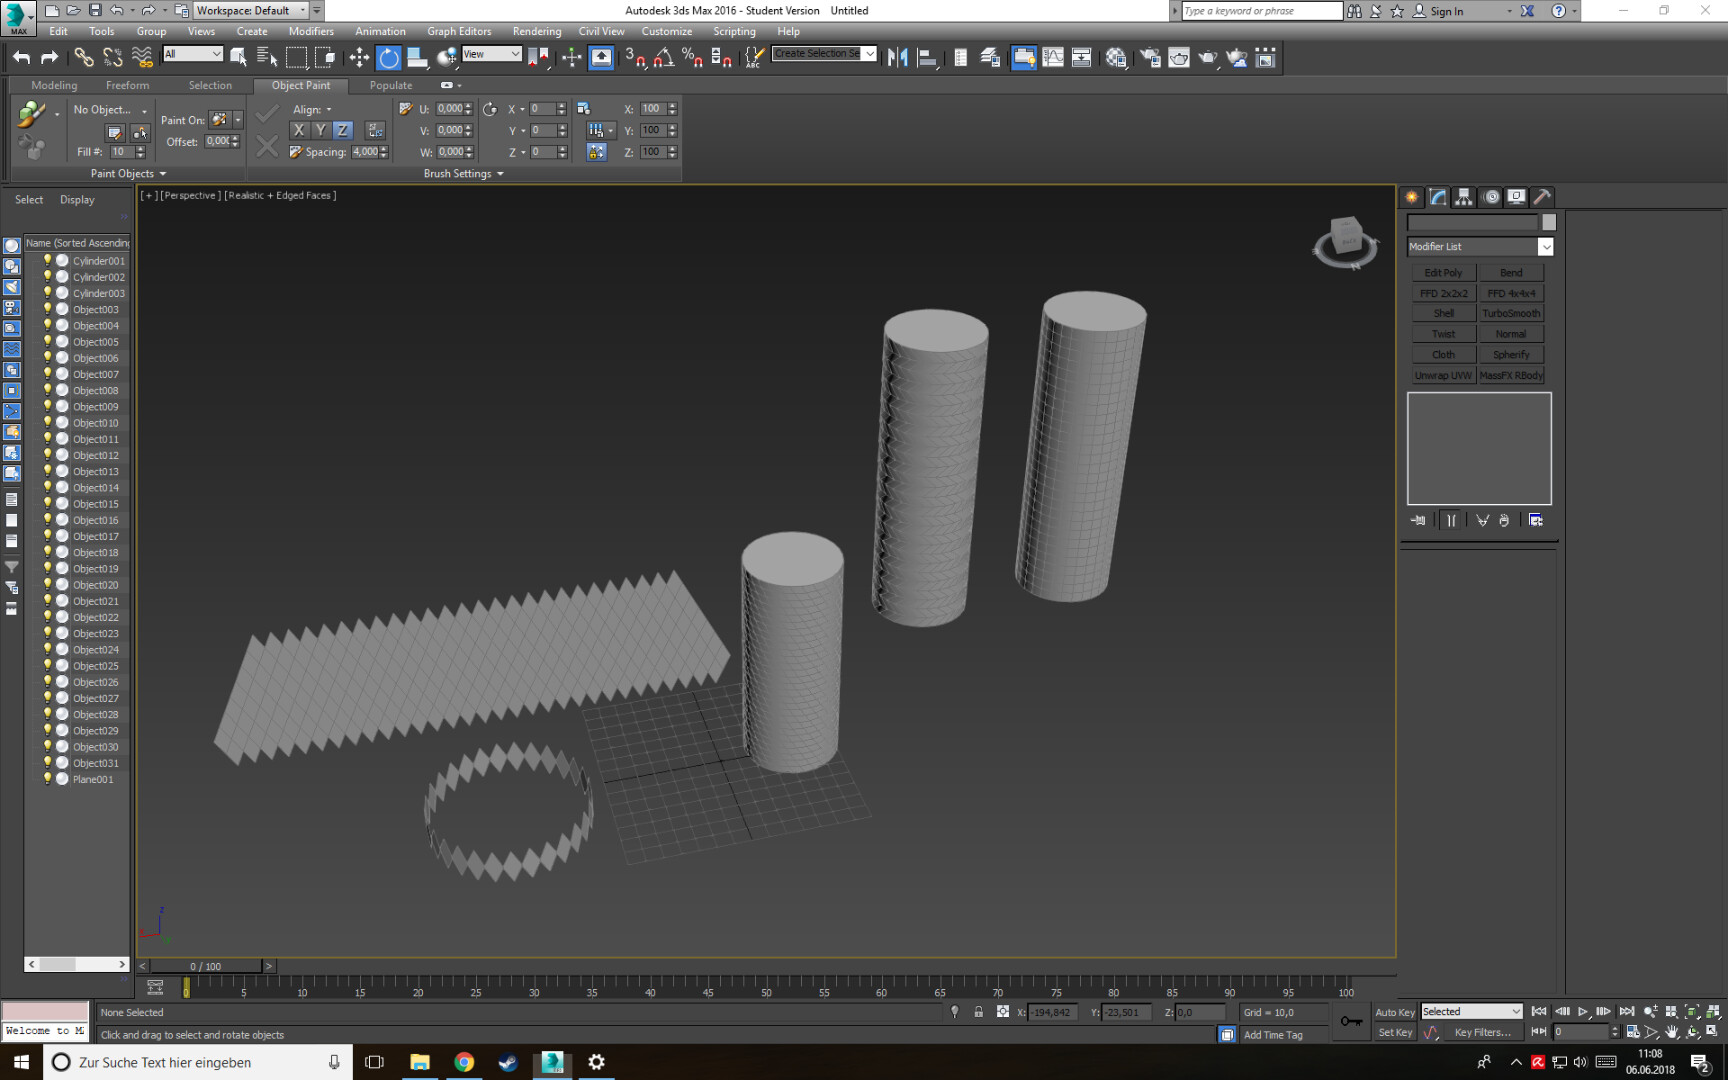Screen dimensions: 1728x1080
Task: Click the Key Filters button
Action: pyautogui.click(x=1482, y=1032)
